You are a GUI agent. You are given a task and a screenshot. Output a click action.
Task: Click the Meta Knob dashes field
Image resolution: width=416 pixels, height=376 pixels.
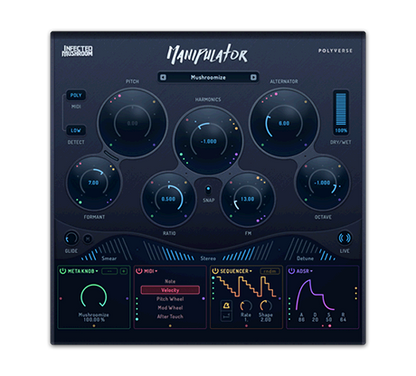(x=110, y=271)
